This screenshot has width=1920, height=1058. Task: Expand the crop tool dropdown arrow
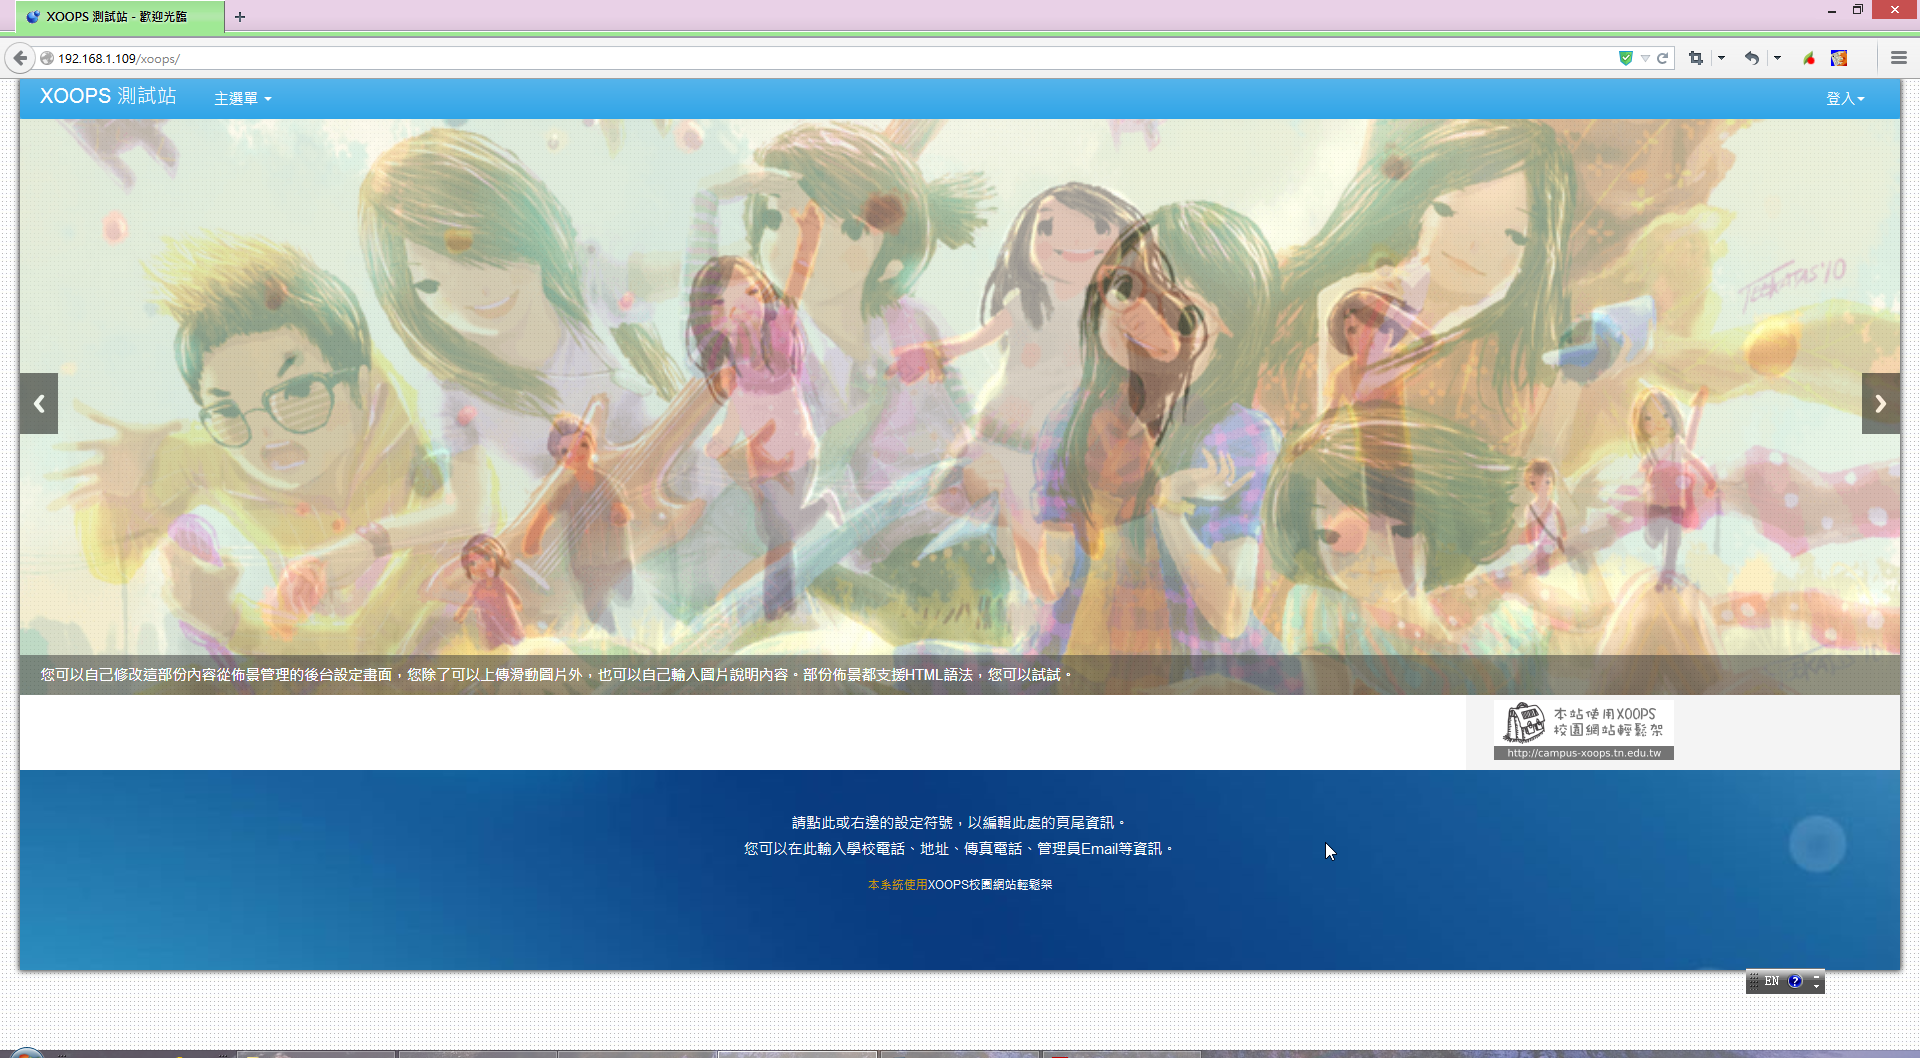click(x=1721, y=58)
